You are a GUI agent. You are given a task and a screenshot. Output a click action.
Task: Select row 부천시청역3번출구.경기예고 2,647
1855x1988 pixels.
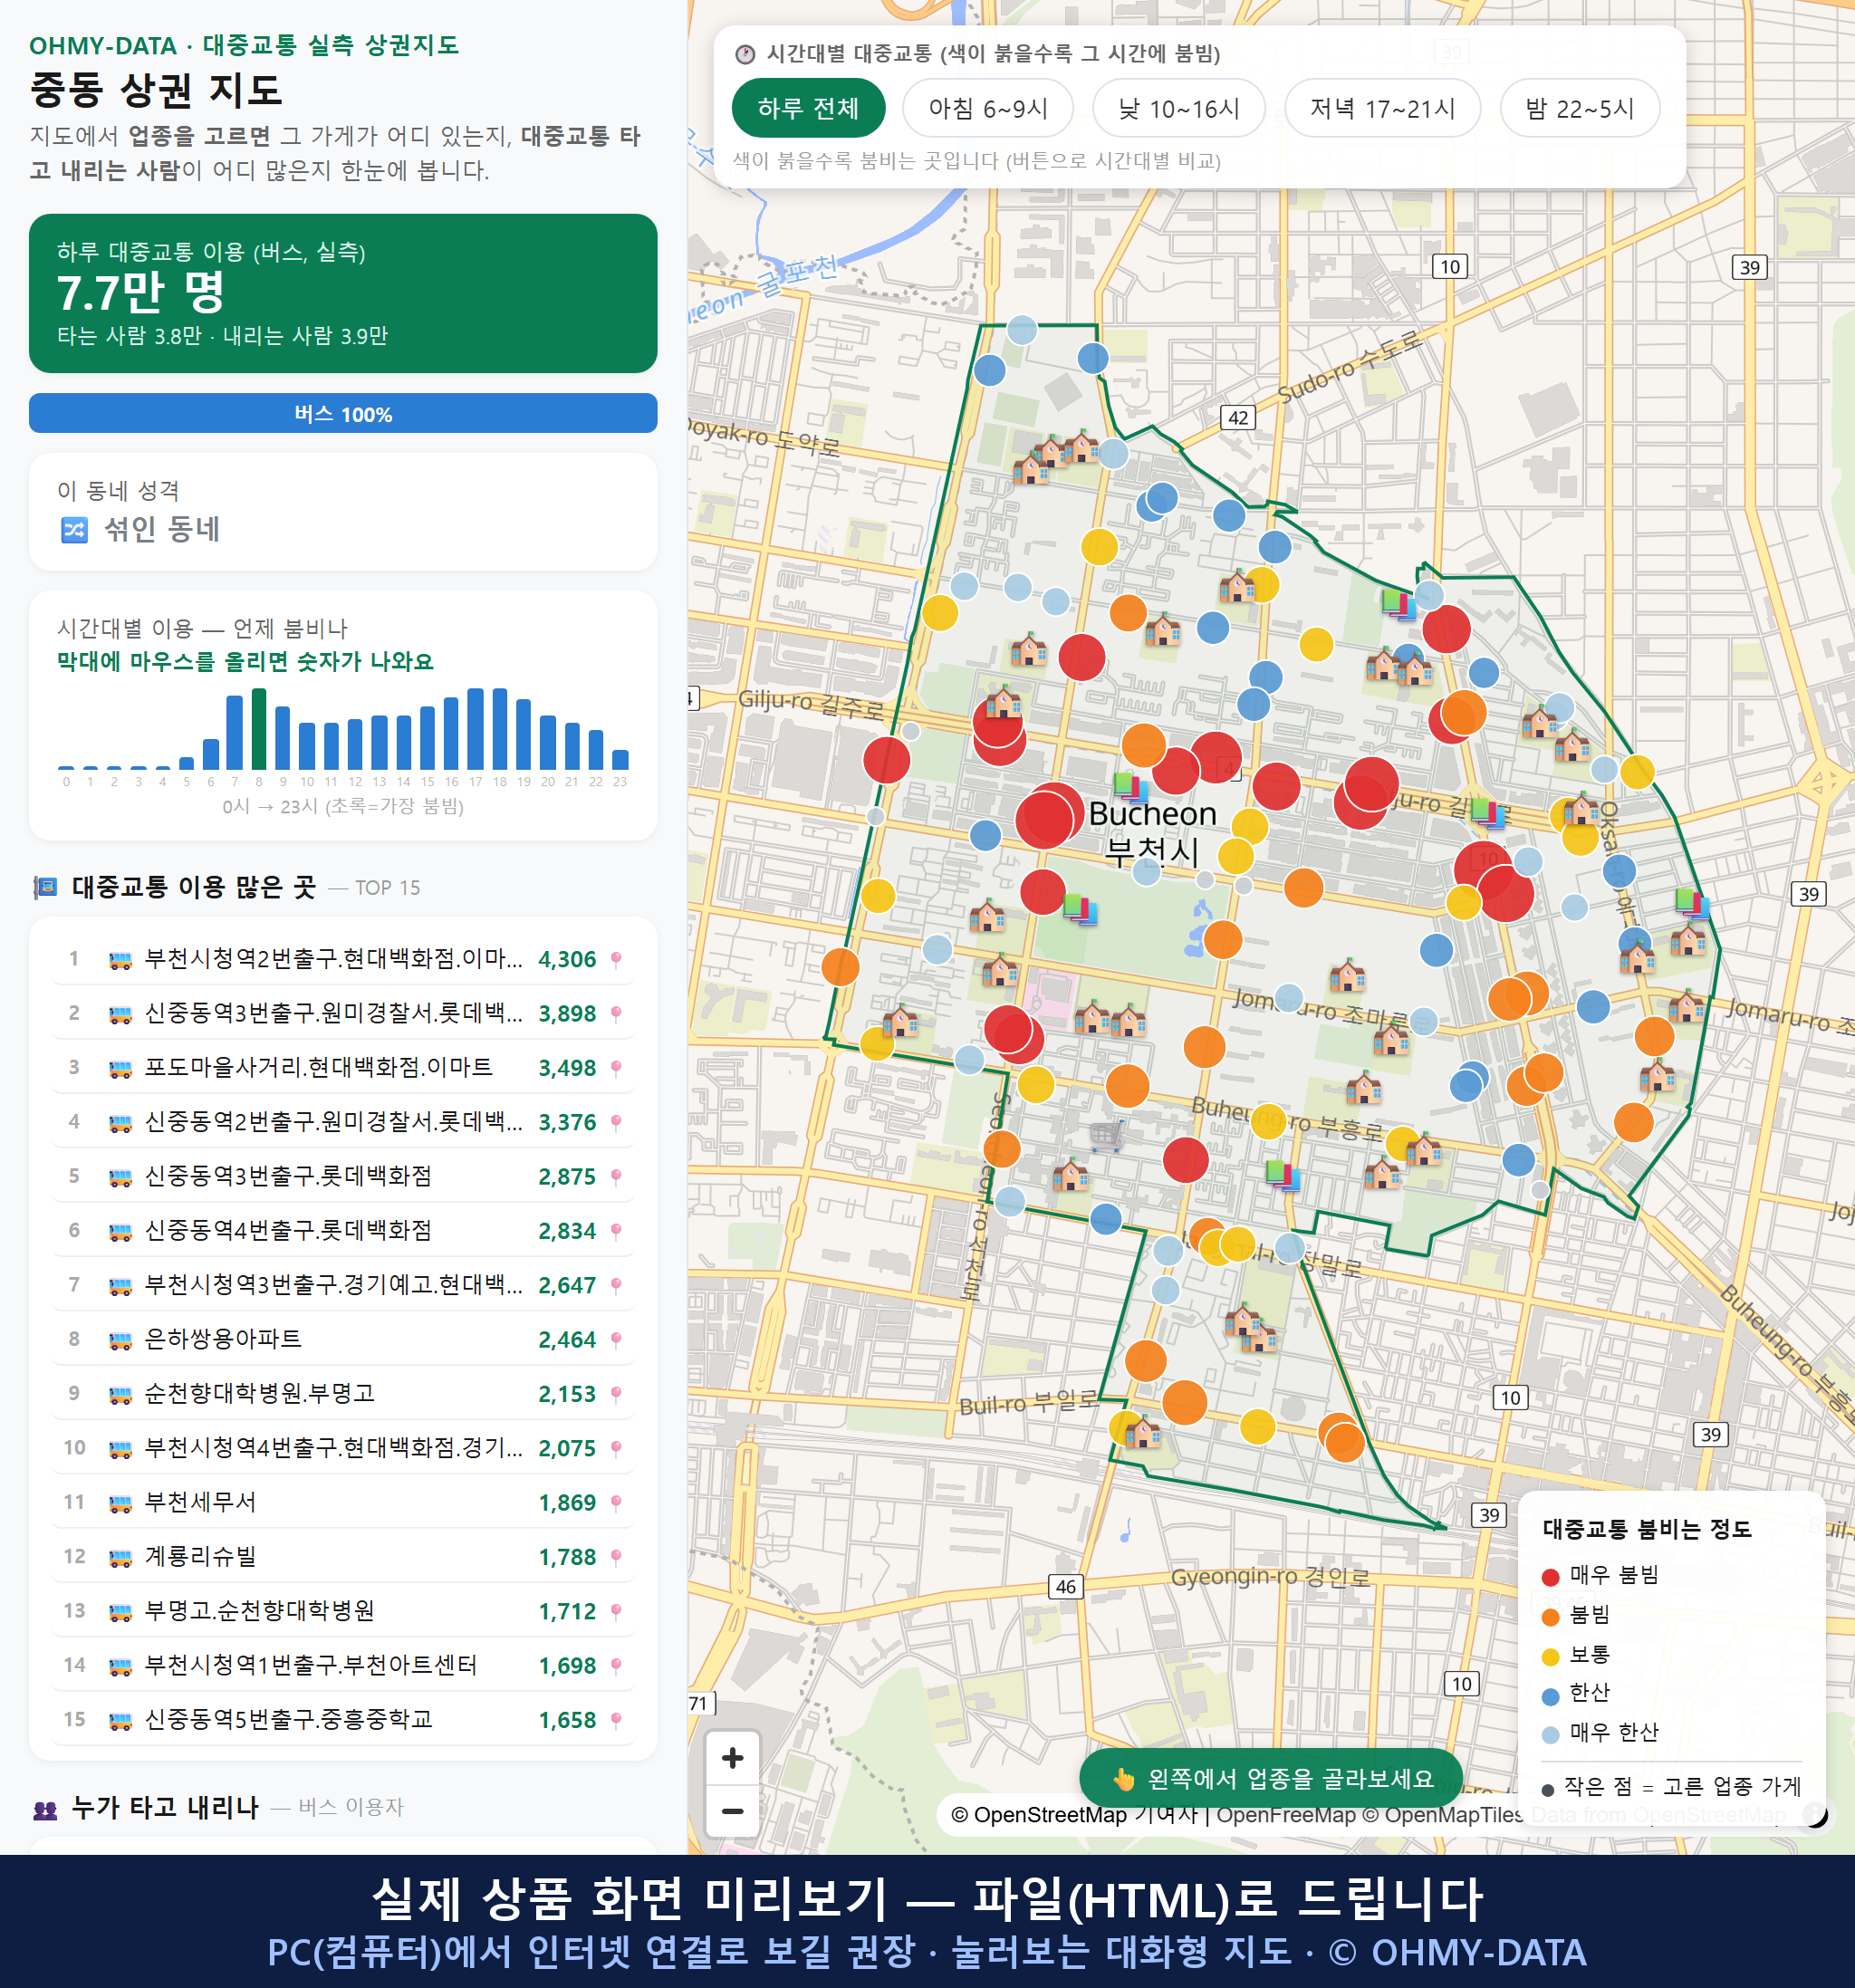(343, 1285)
